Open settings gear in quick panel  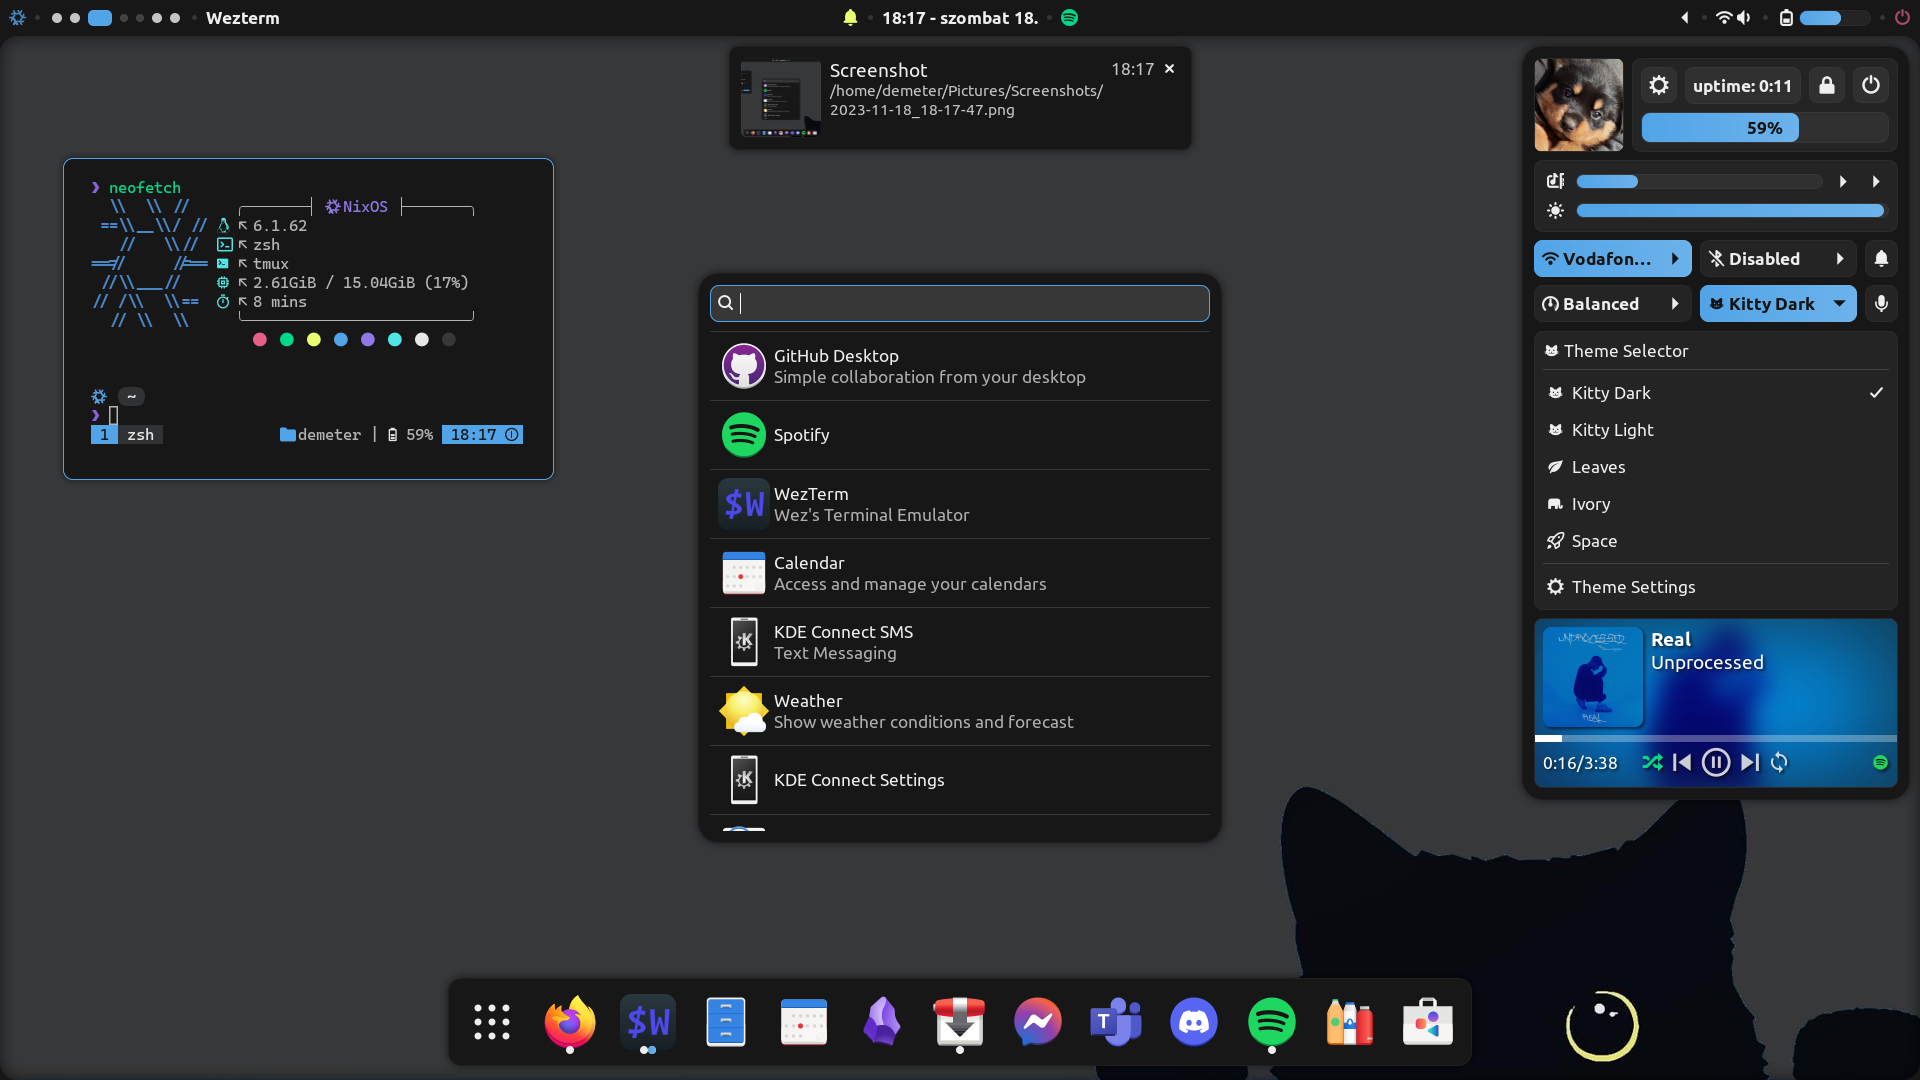pyautogui.click(x=1659, y=86)
